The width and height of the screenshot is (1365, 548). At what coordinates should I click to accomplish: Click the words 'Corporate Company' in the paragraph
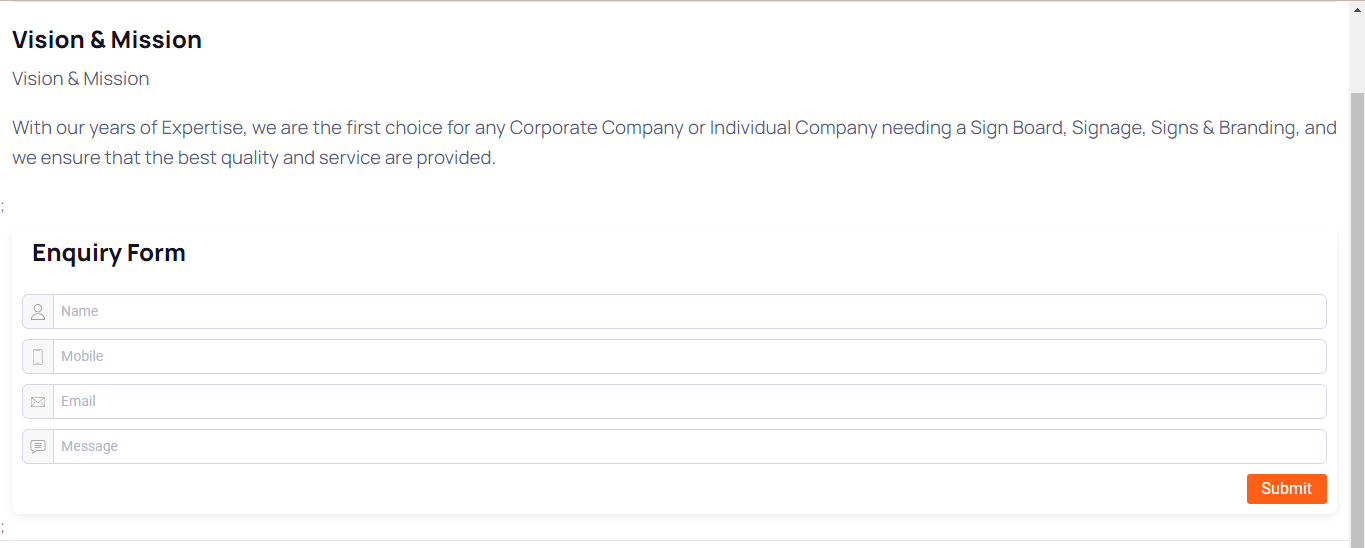click(x=596, y=128)
